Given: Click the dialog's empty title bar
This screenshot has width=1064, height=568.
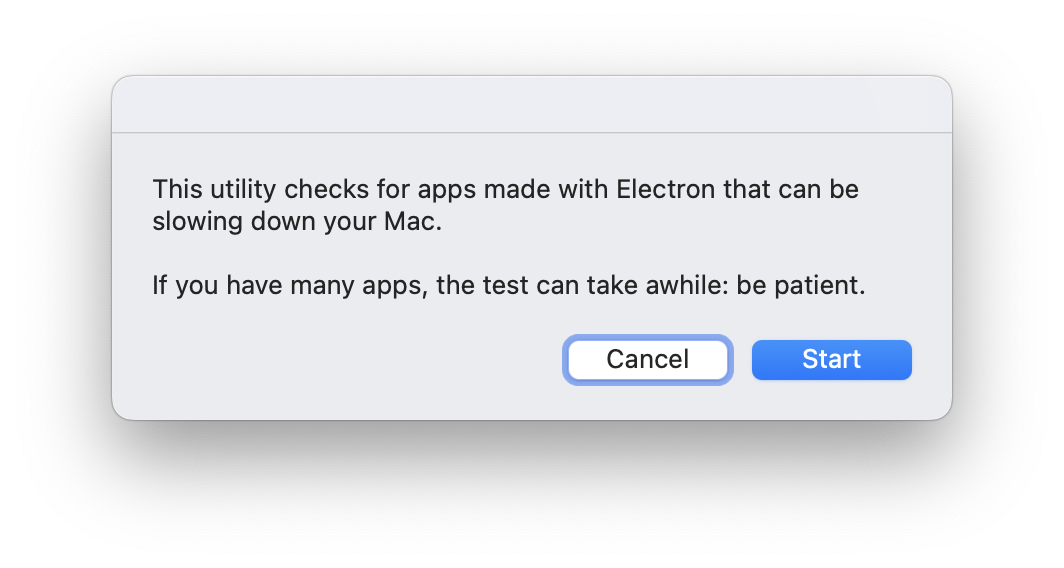Looking at the screenshot, I should pyautogui.click(x=531, y=105).
